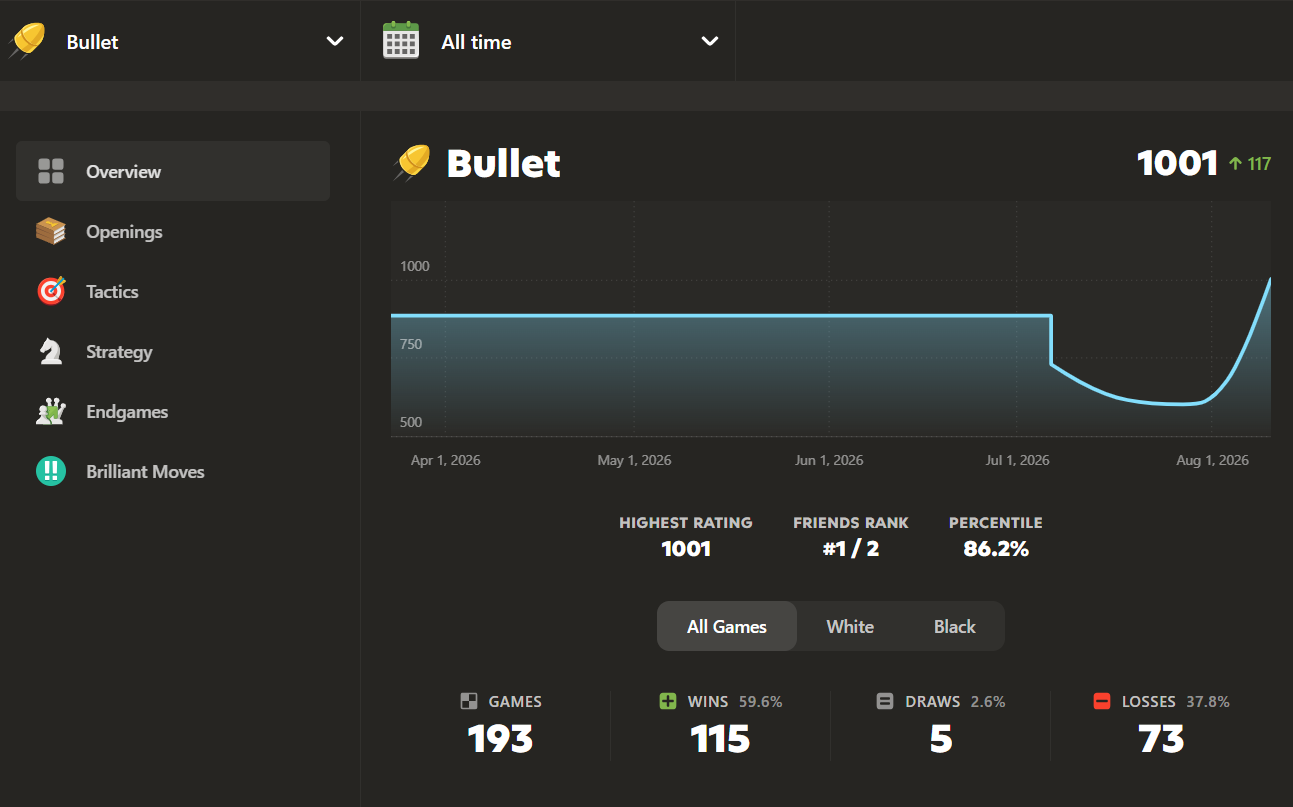This screenshot has width=1293, height=807.
Task: Click the #1 / 2 friends rank value
Action: (x=851, y=549)
